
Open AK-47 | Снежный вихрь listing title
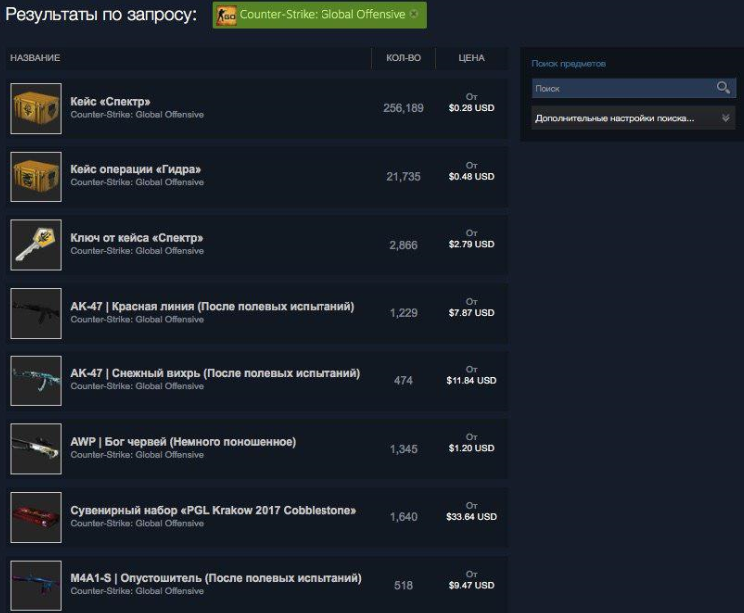(x=215, y=373)
